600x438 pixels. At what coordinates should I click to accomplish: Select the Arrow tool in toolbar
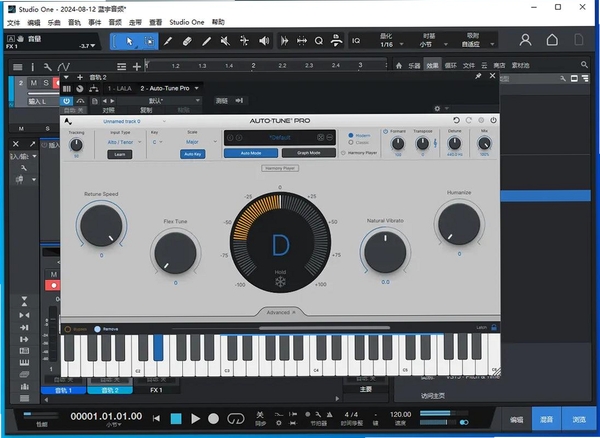[129, 41]
